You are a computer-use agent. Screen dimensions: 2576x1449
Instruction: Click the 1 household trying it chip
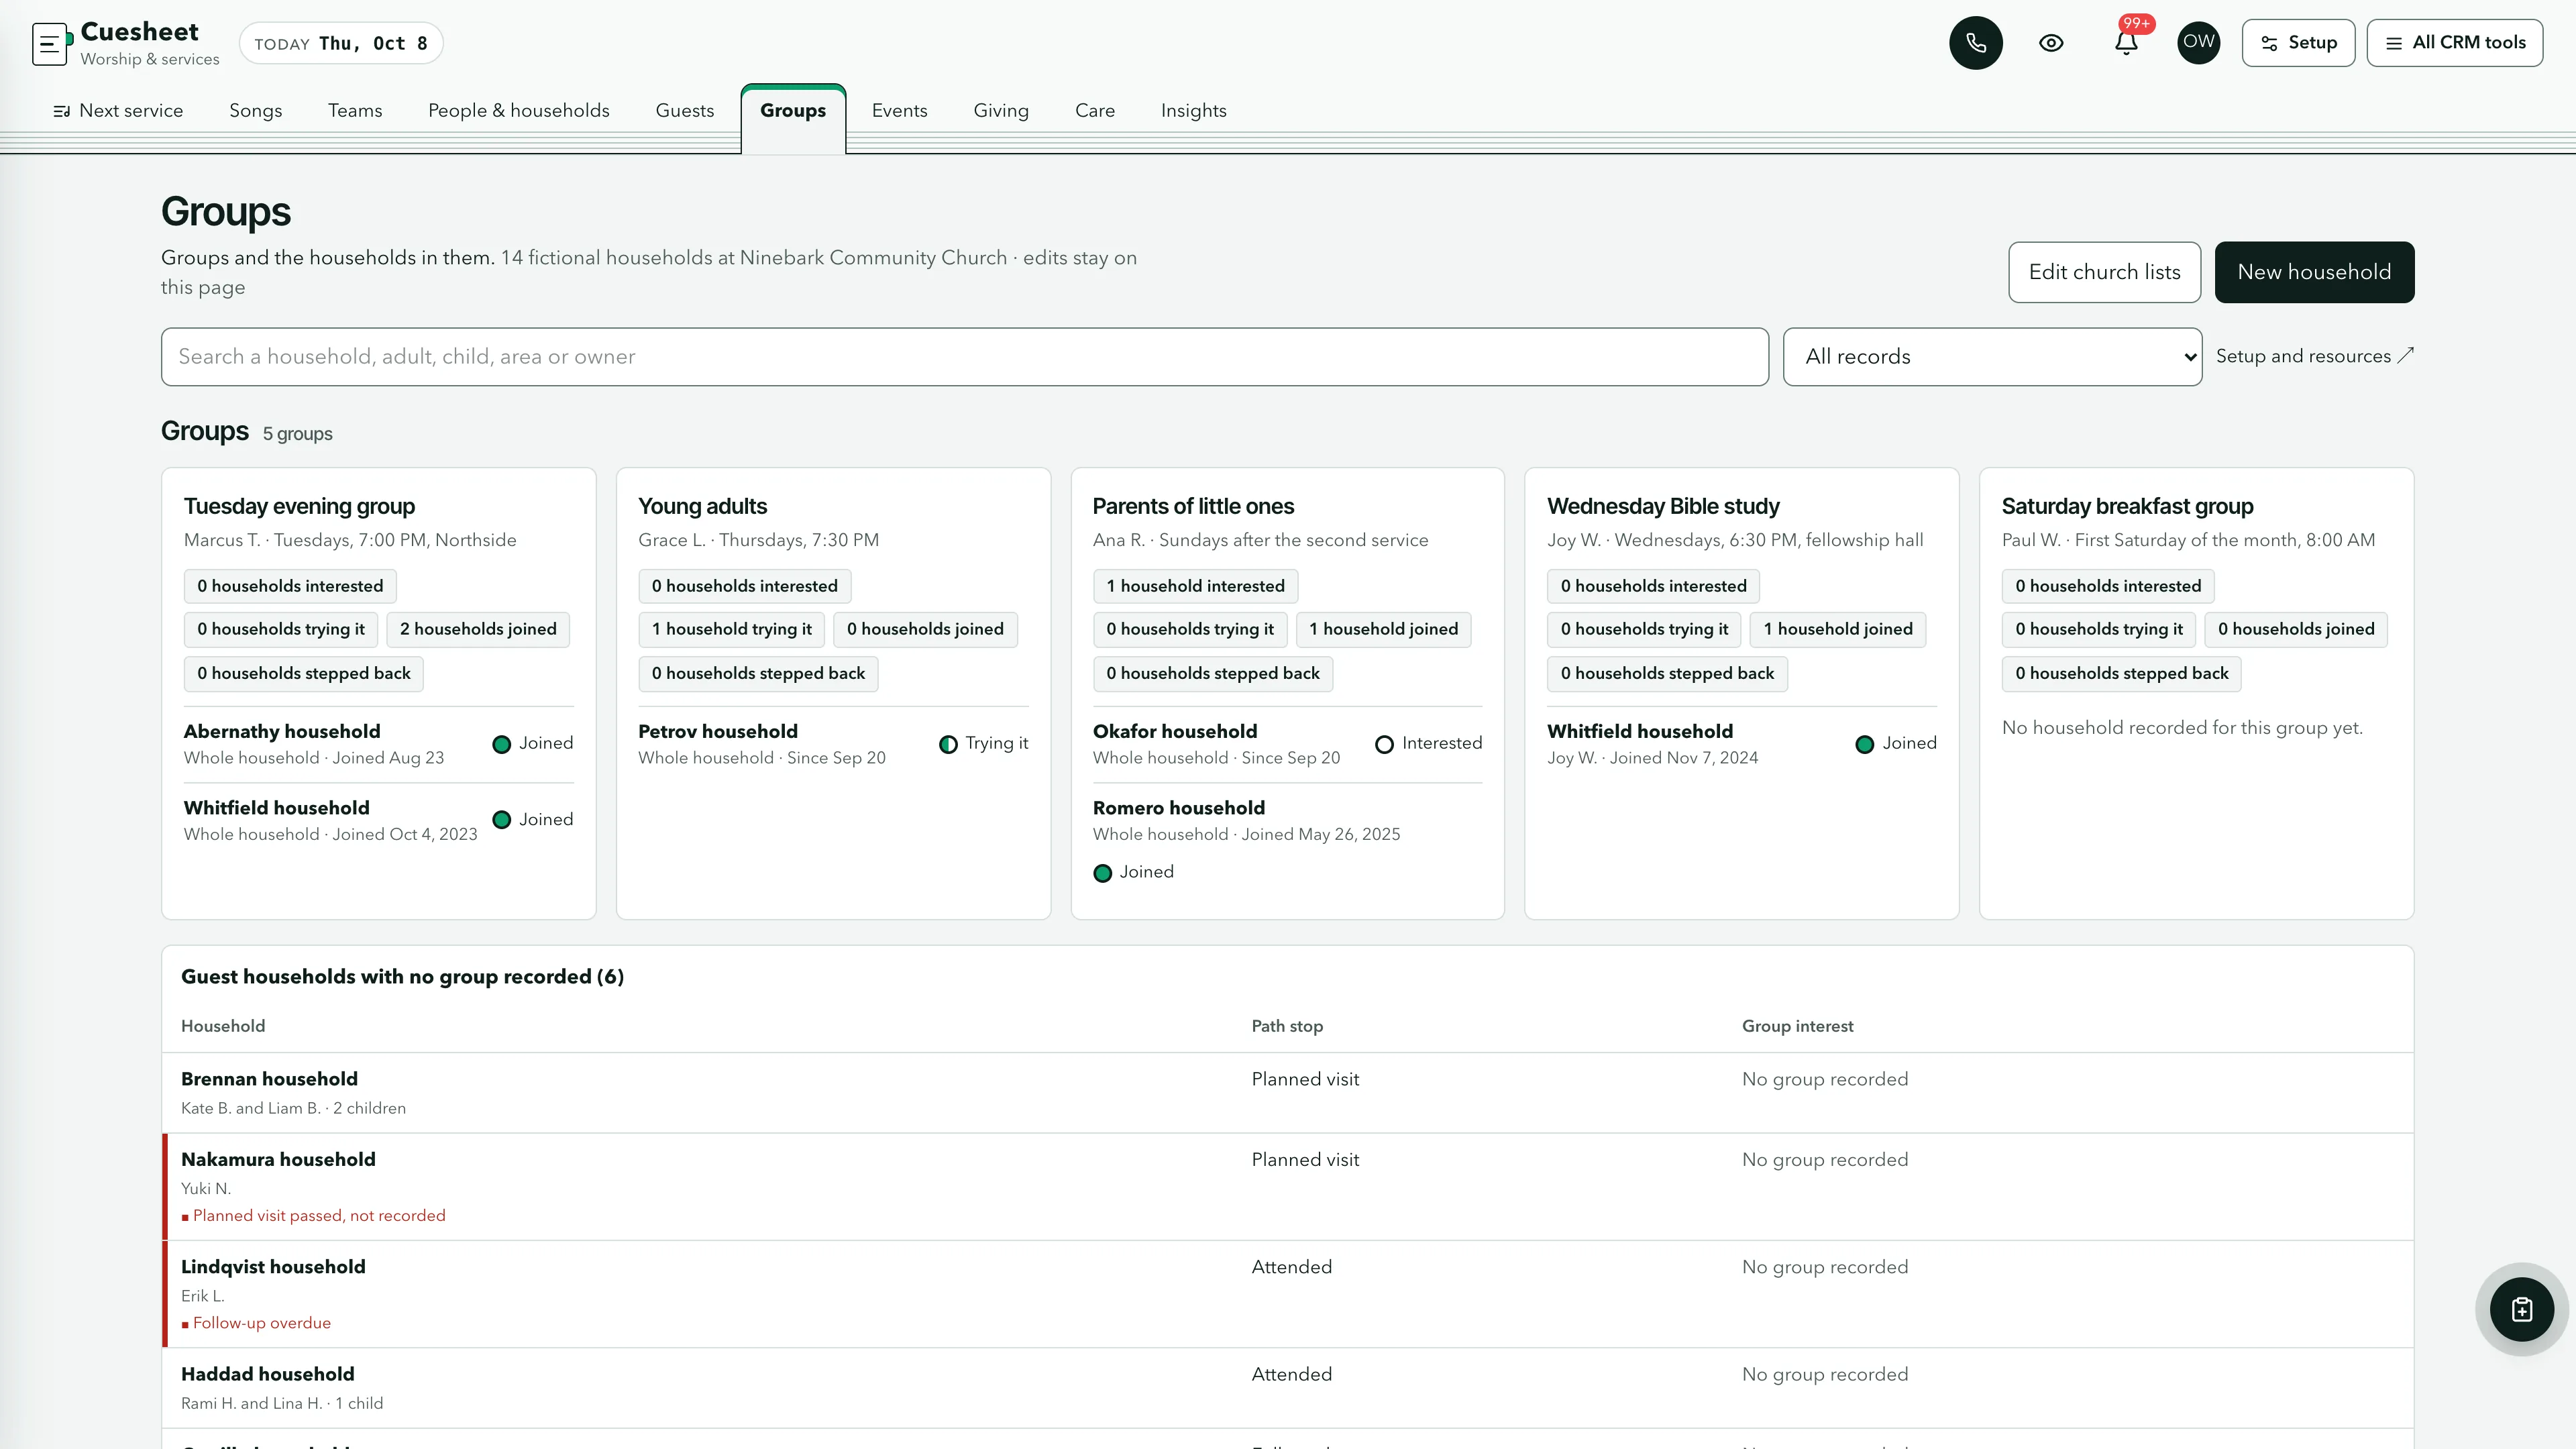click(x=732, y=629)
